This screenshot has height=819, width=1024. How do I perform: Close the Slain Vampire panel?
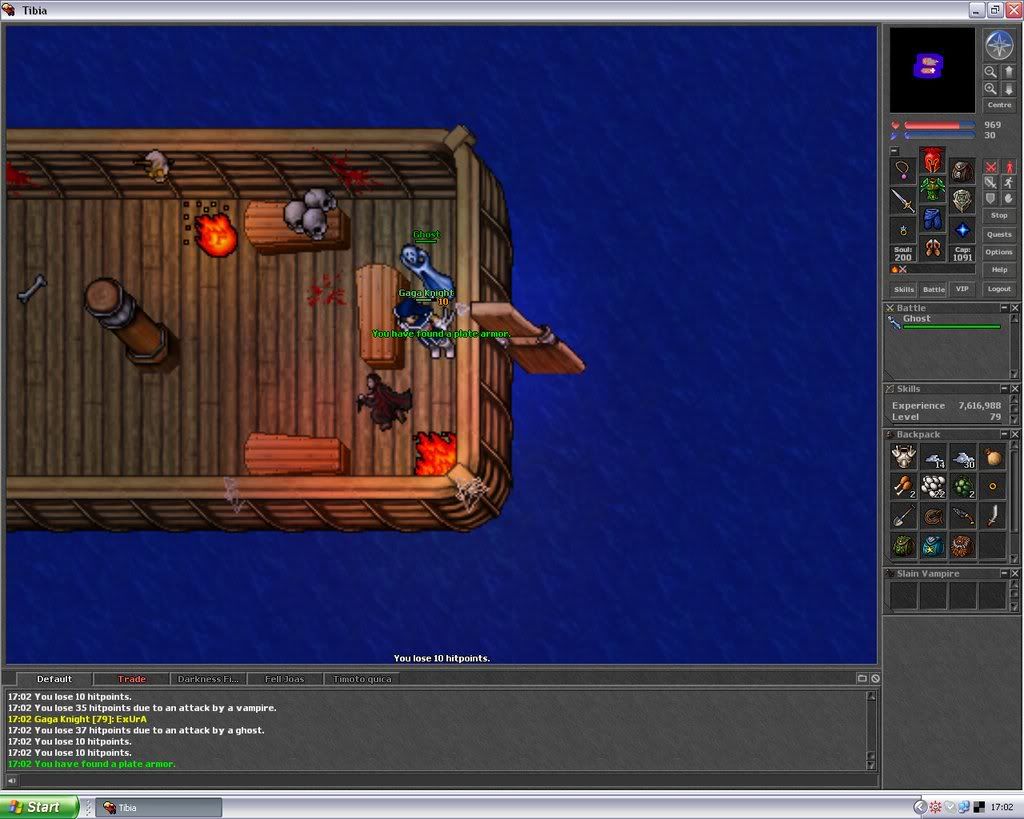[x=1014, y=573]
